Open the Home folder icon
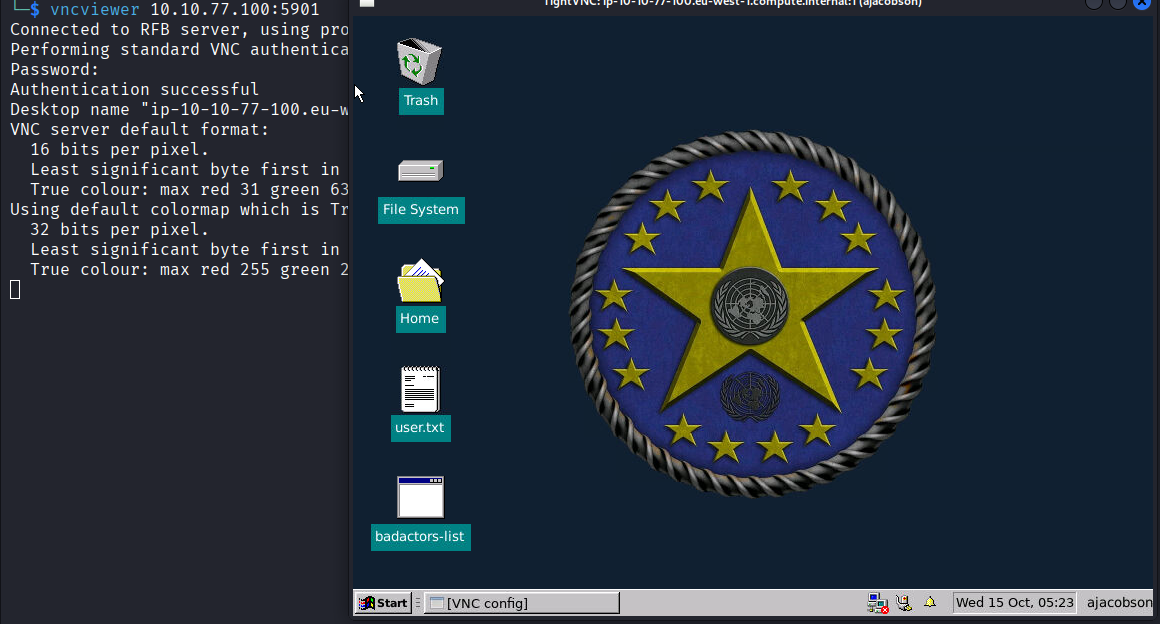The image size is (1160, 624). tap(419, 281)
